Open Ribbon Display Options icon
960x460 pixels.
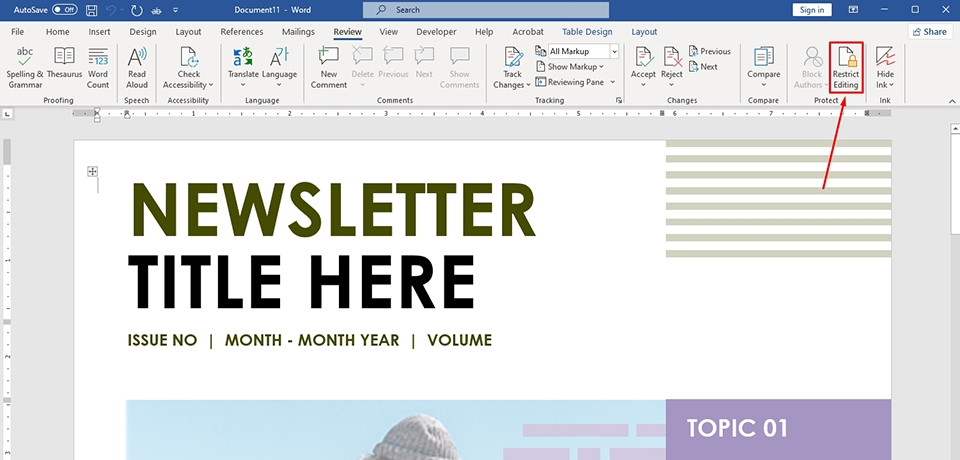853,10
